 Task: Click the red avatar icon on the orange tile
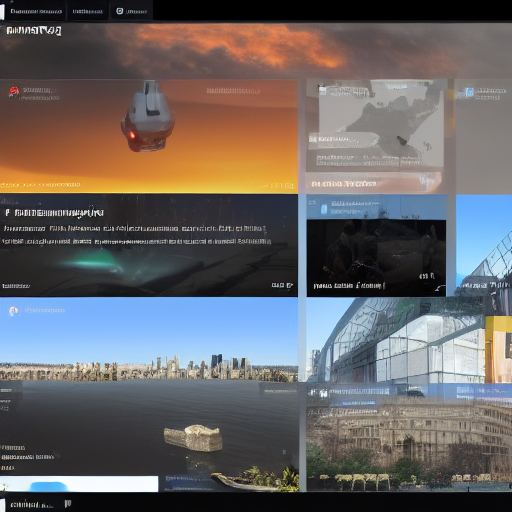click(14, 92)
